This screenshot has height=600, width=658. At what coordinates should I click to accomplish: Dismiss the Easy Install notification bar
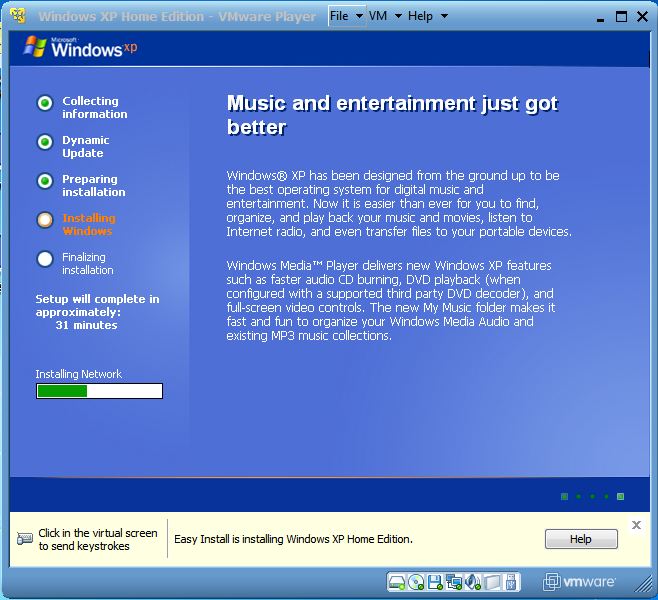pos(636,525)
